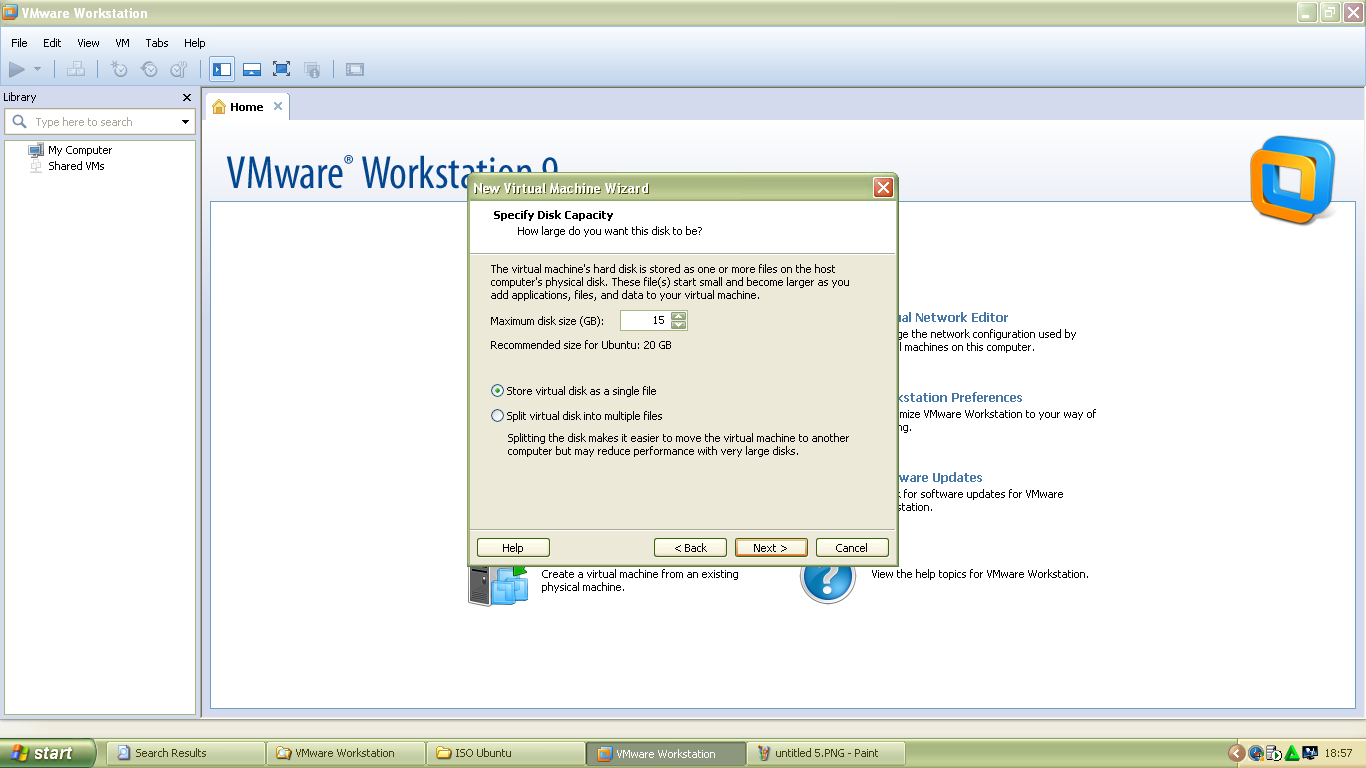
Task: Click the green triangle tray icon
Action: pos(1292,753)
